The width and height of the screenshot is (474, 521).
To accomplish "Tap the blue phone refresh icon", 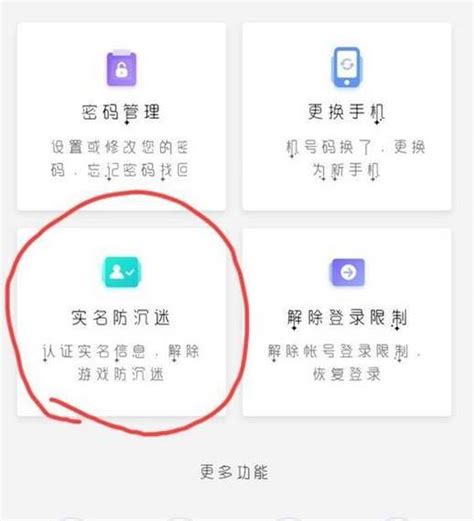I will coord(347,68).
